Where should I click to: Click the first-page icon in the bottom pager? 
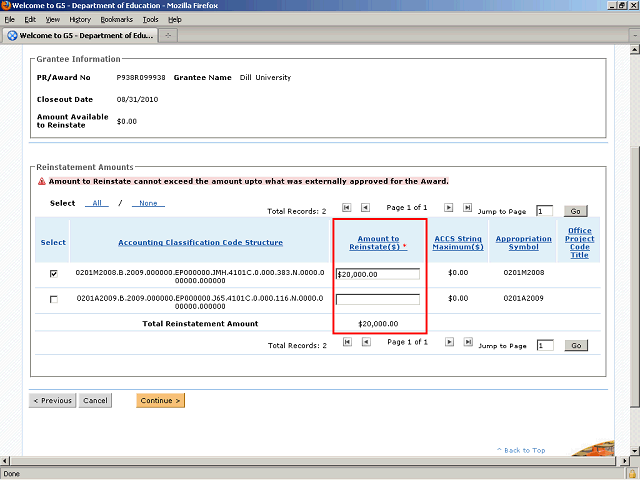click(347, 342)
